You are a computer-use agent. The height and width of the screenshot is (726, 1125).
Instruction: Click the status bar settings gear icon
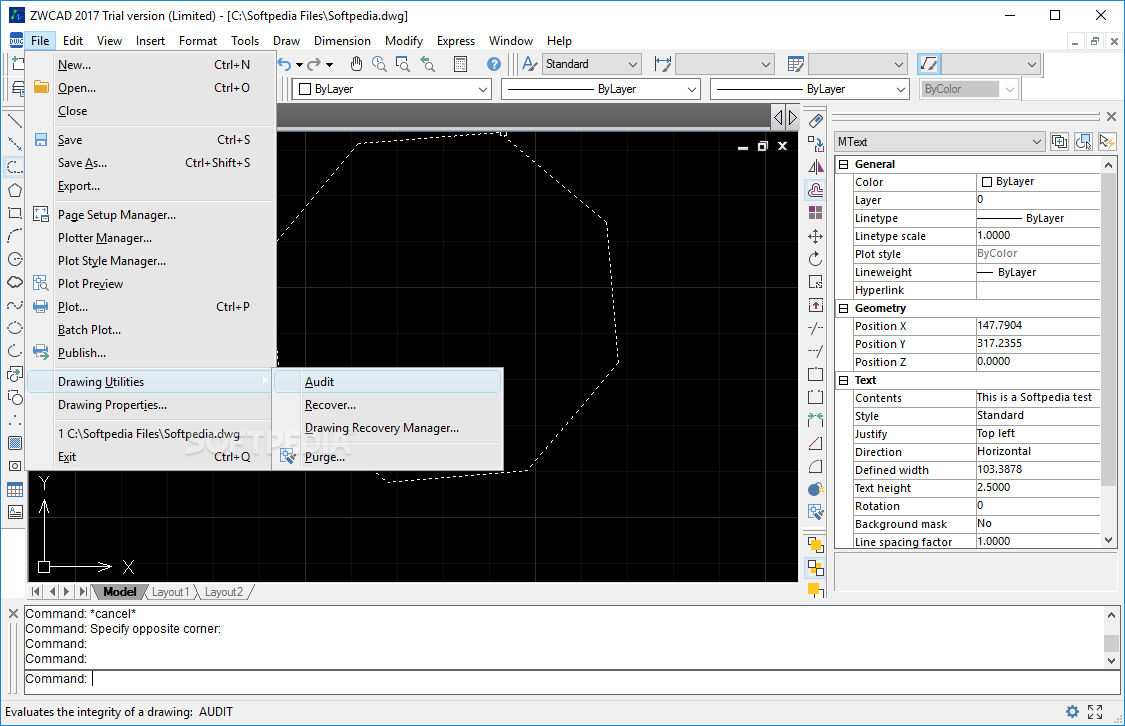1072,712
